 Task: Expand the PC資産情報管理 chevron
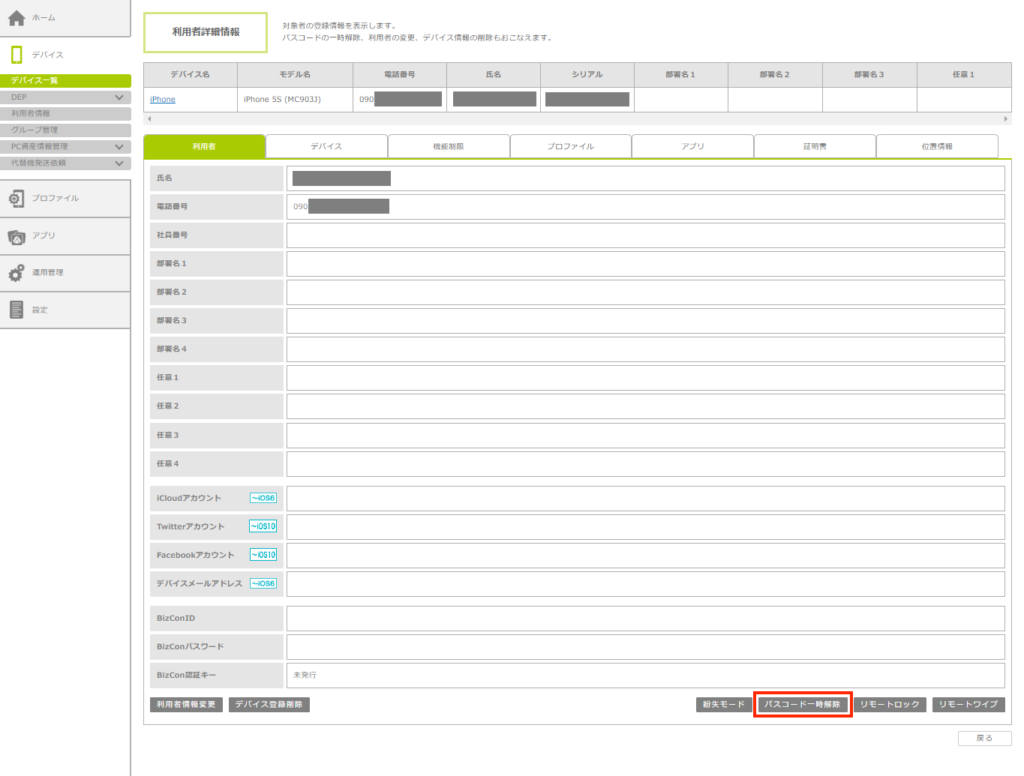coord(120,146)
